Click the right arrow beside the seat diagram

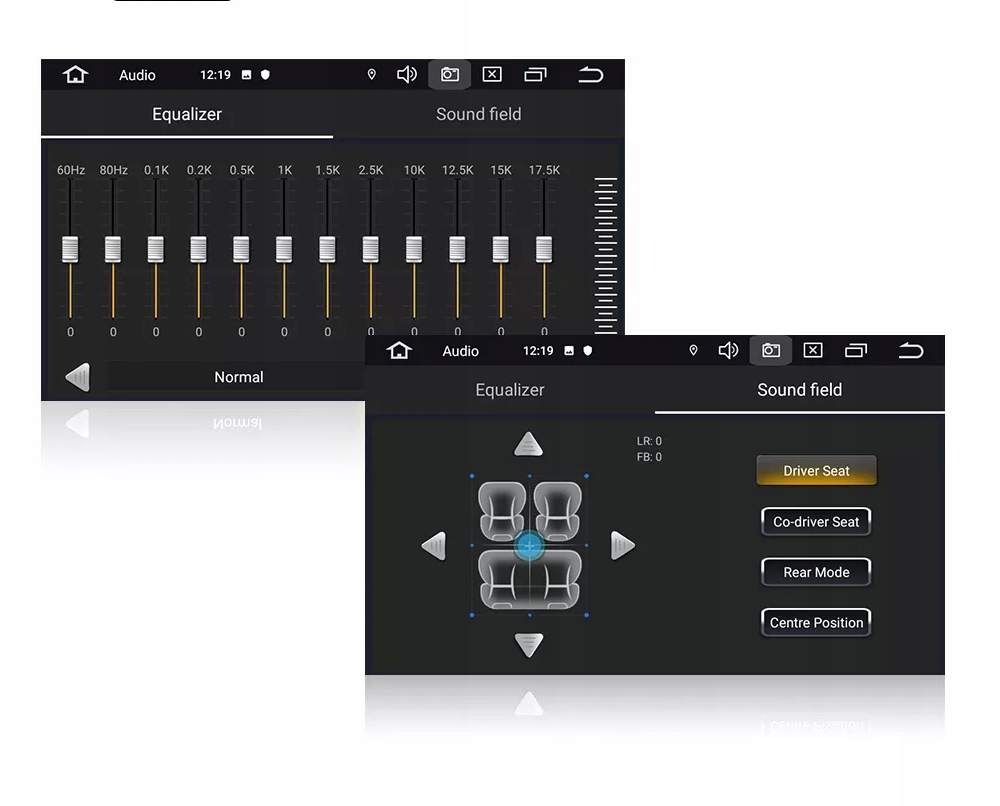point(622,545)
